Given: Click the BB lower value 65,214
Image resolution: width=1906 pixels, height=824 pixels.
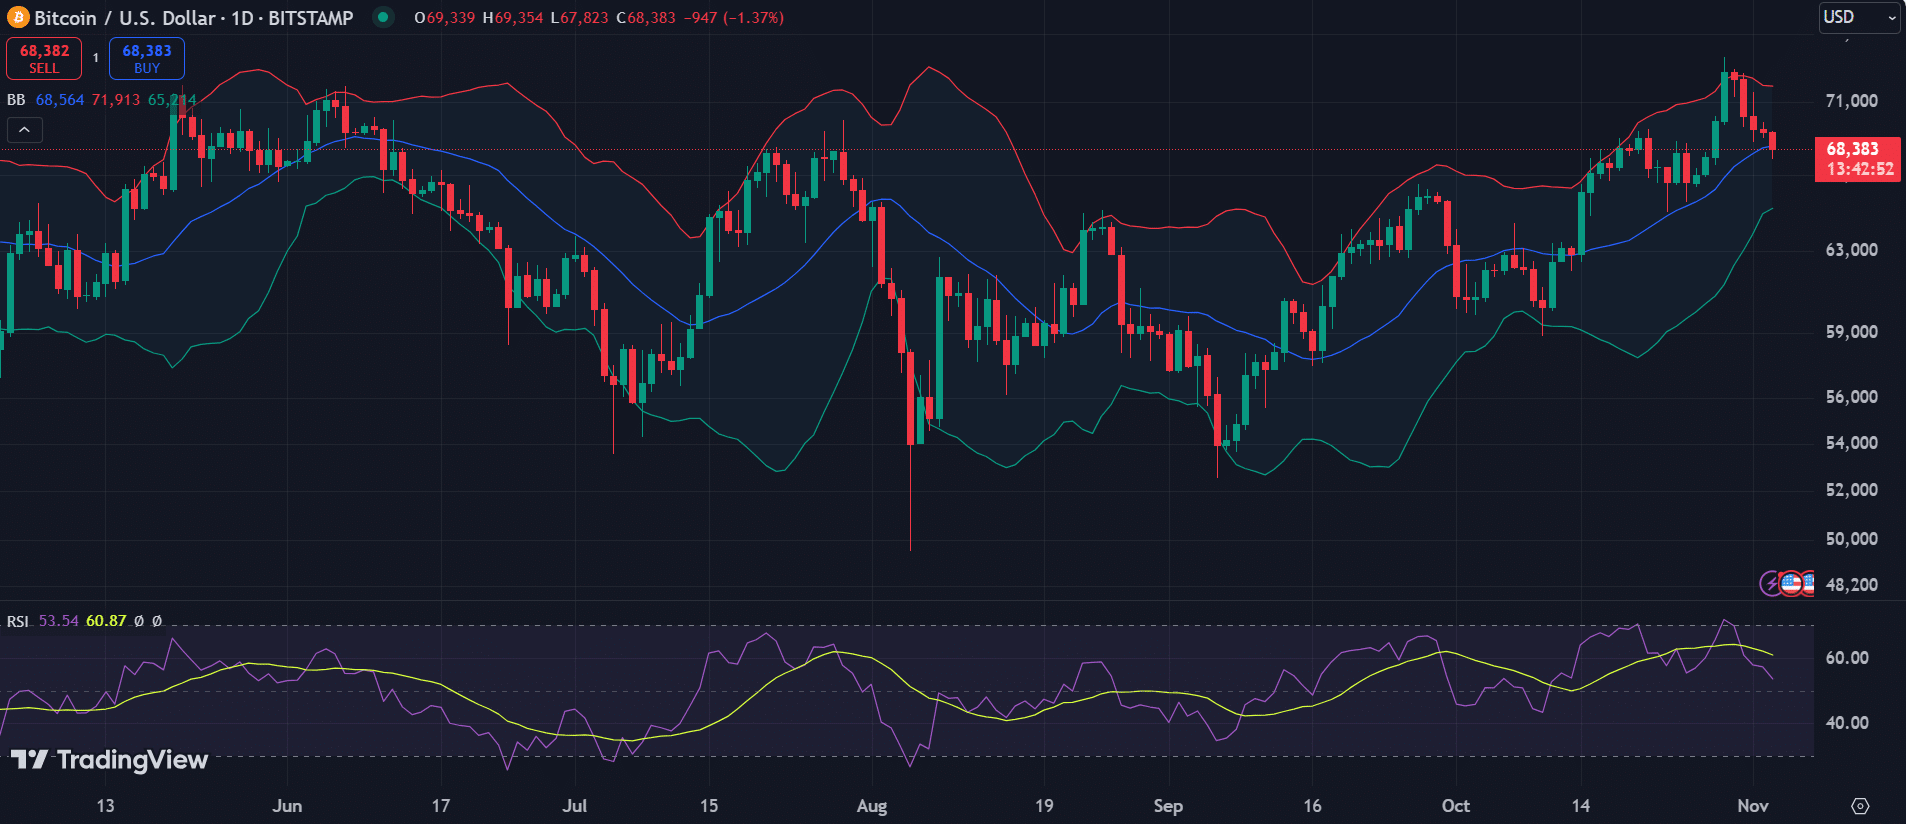Looking at the screenshot, I should coord(172,100).
